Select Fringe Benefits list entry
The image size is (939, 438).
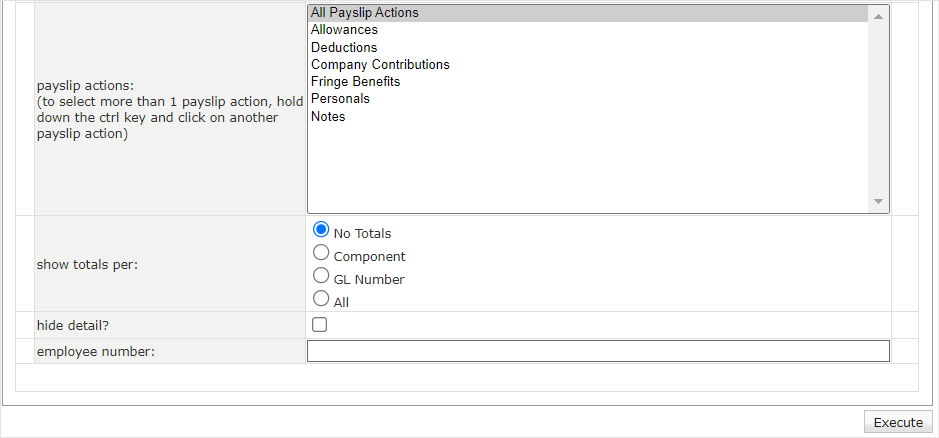click(355, 81)
